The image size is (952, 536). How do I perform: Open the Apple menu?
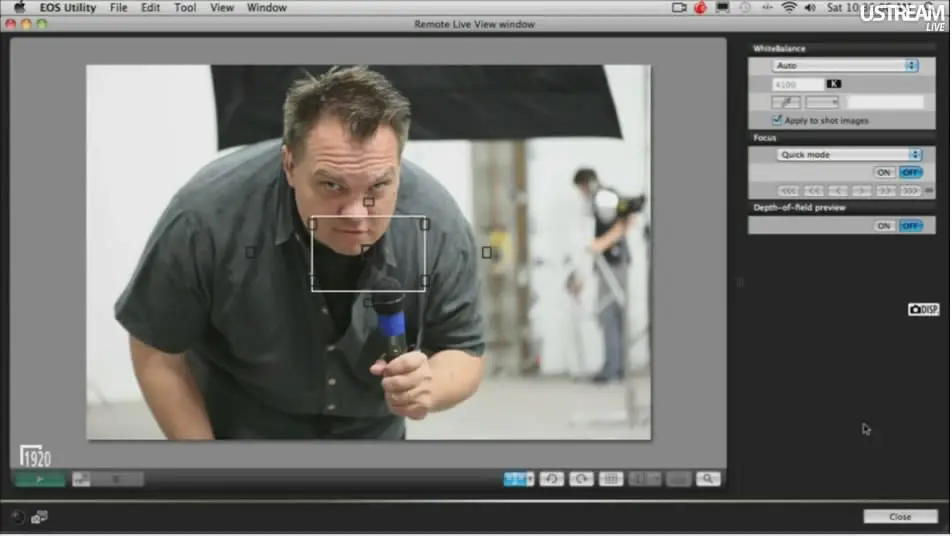pyautogui.click(x=19, y=7)
